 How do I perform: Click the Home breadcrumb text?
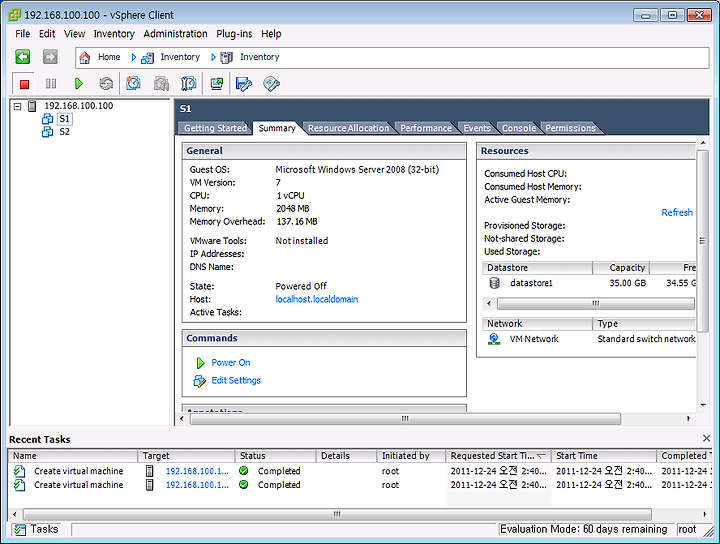[109, 57]
